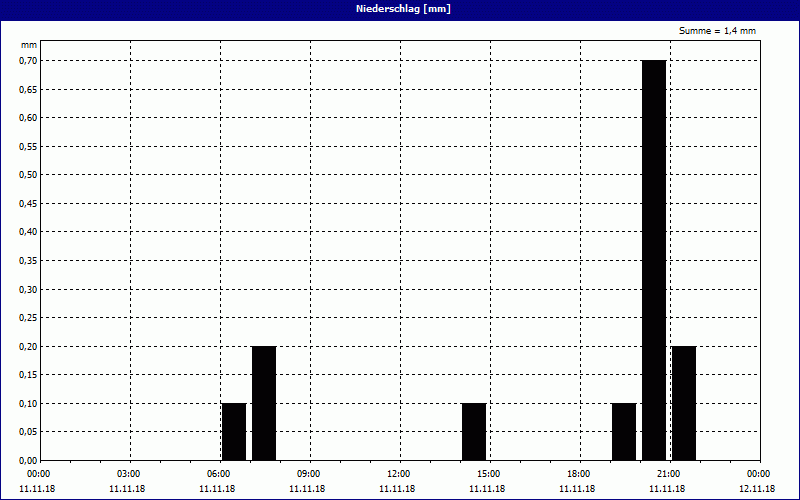Click the 12.11.18 date label at axis end
The width and height of the screenshot is (800, 500).
[x=757, y=489]
